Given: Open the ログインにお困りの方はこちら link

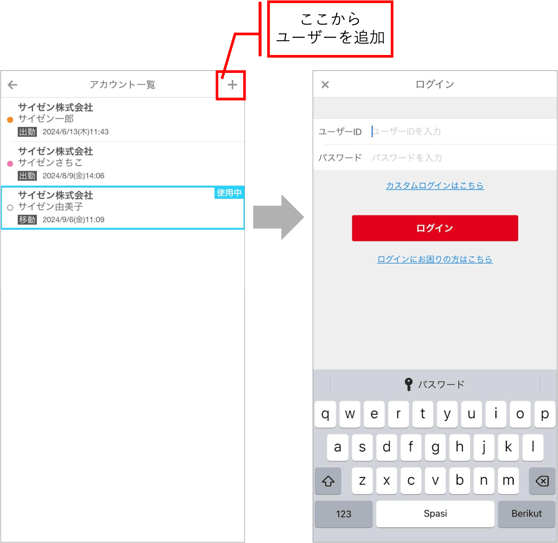Looking at the screenshot, I should [435, 259].
